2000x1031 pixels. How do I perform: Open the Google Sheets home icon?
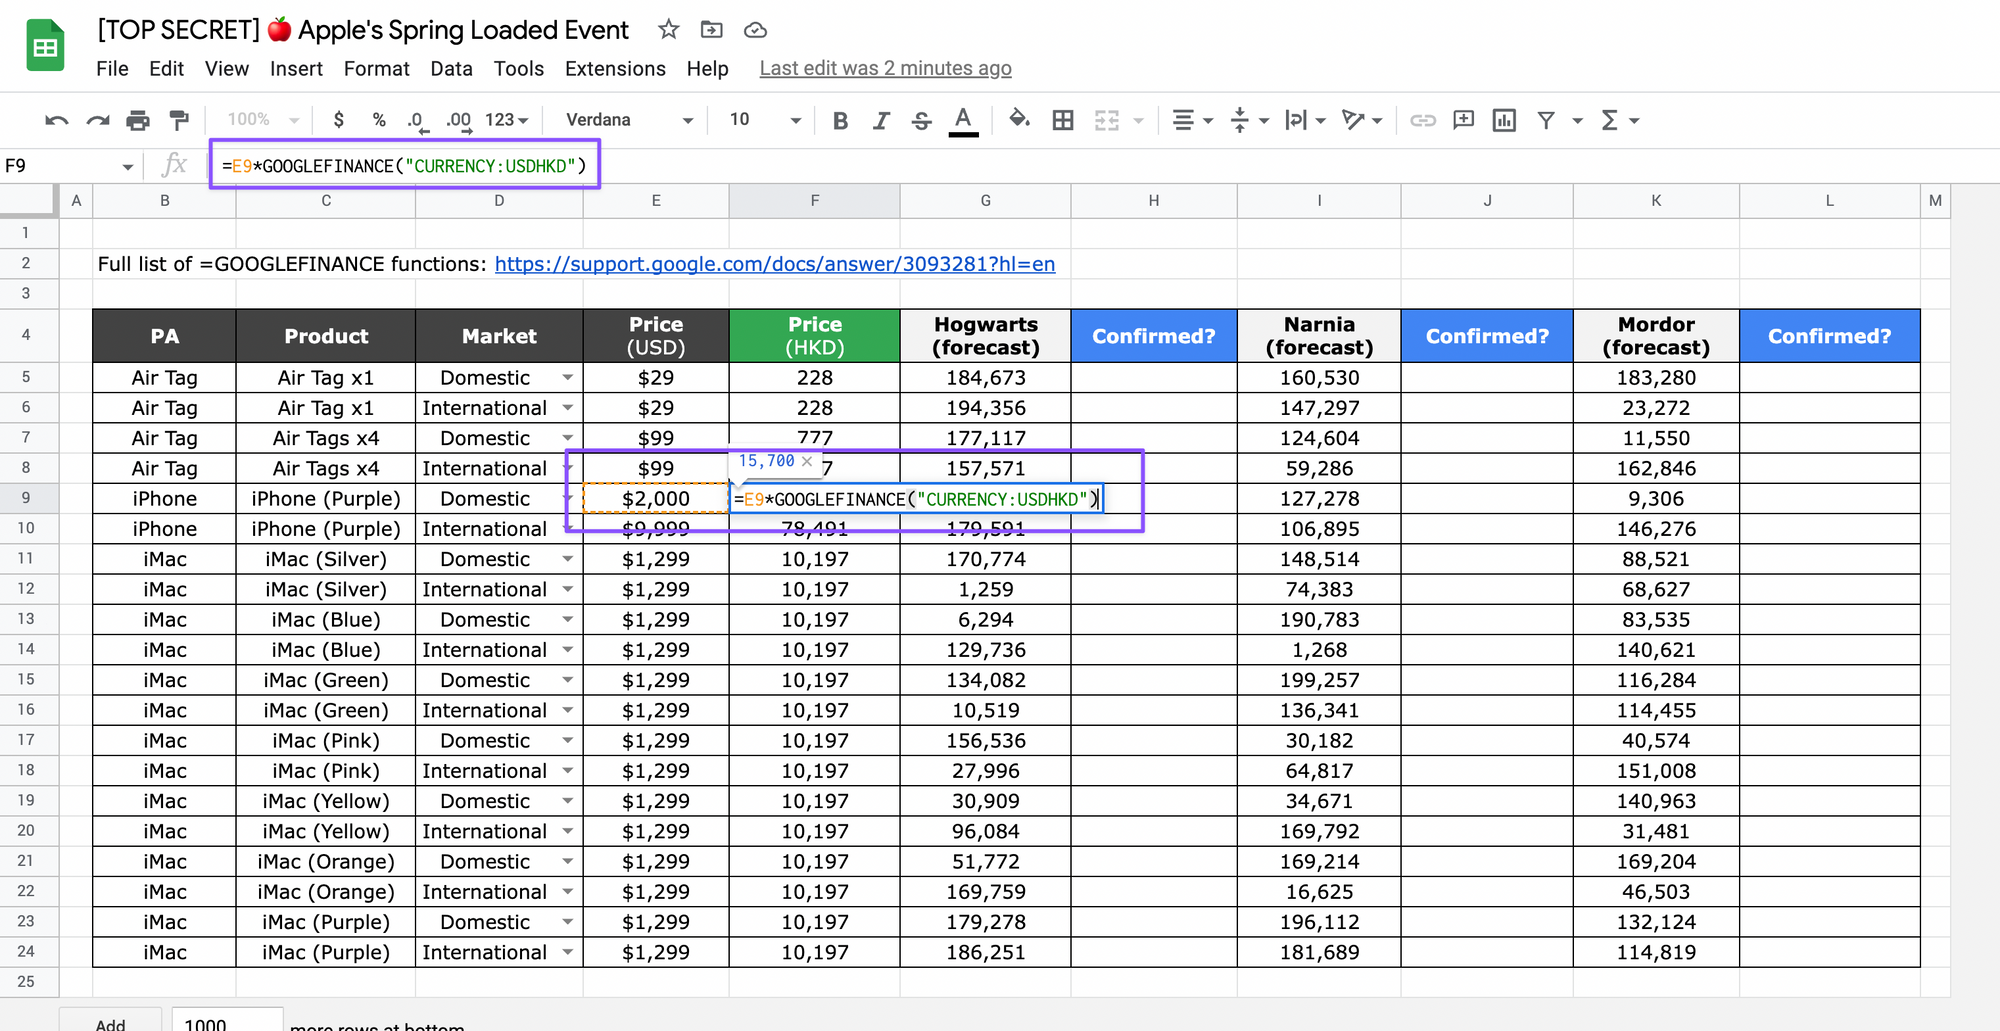(45, 46)
